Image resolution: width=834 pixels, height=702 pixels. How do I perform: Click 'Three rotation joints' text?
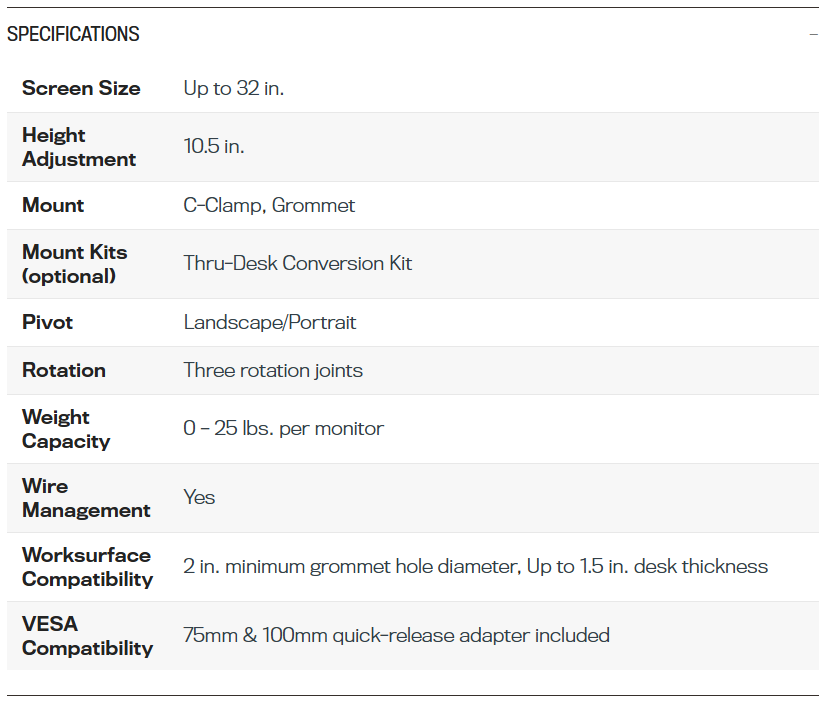273,370
